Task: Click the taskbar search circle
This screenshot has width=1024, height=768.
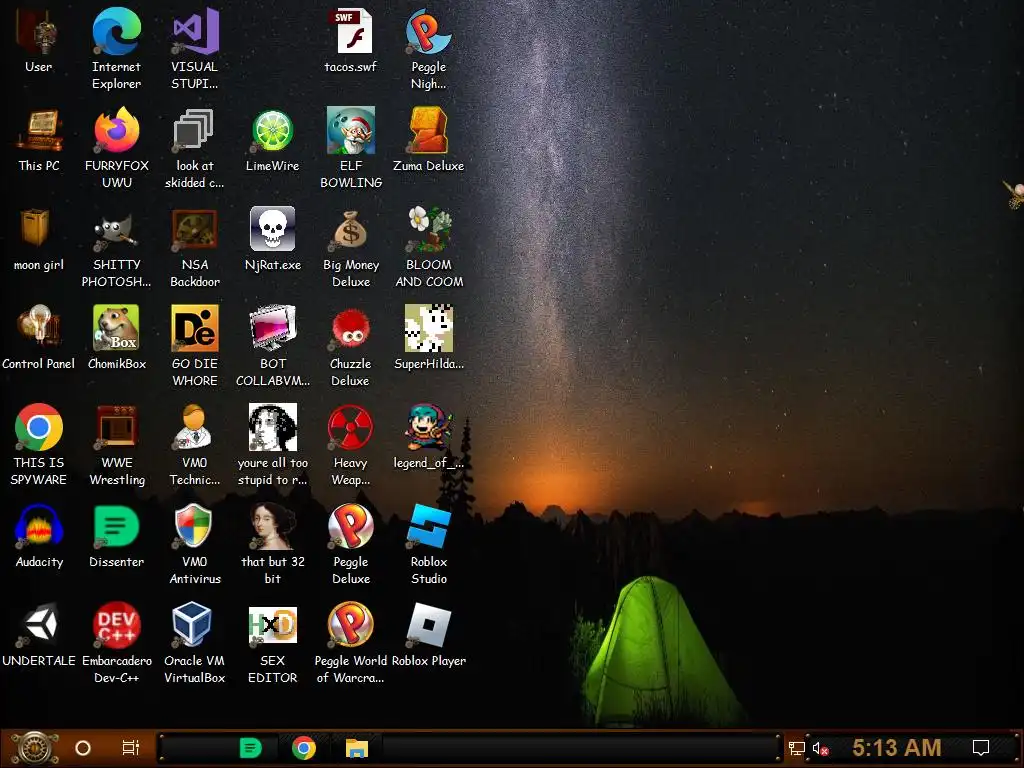Action: (x=83, y=748)
